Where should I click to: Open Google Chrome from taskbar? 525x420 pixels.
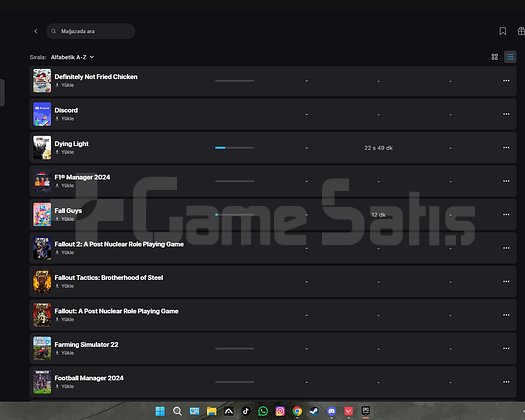[297, 411]
